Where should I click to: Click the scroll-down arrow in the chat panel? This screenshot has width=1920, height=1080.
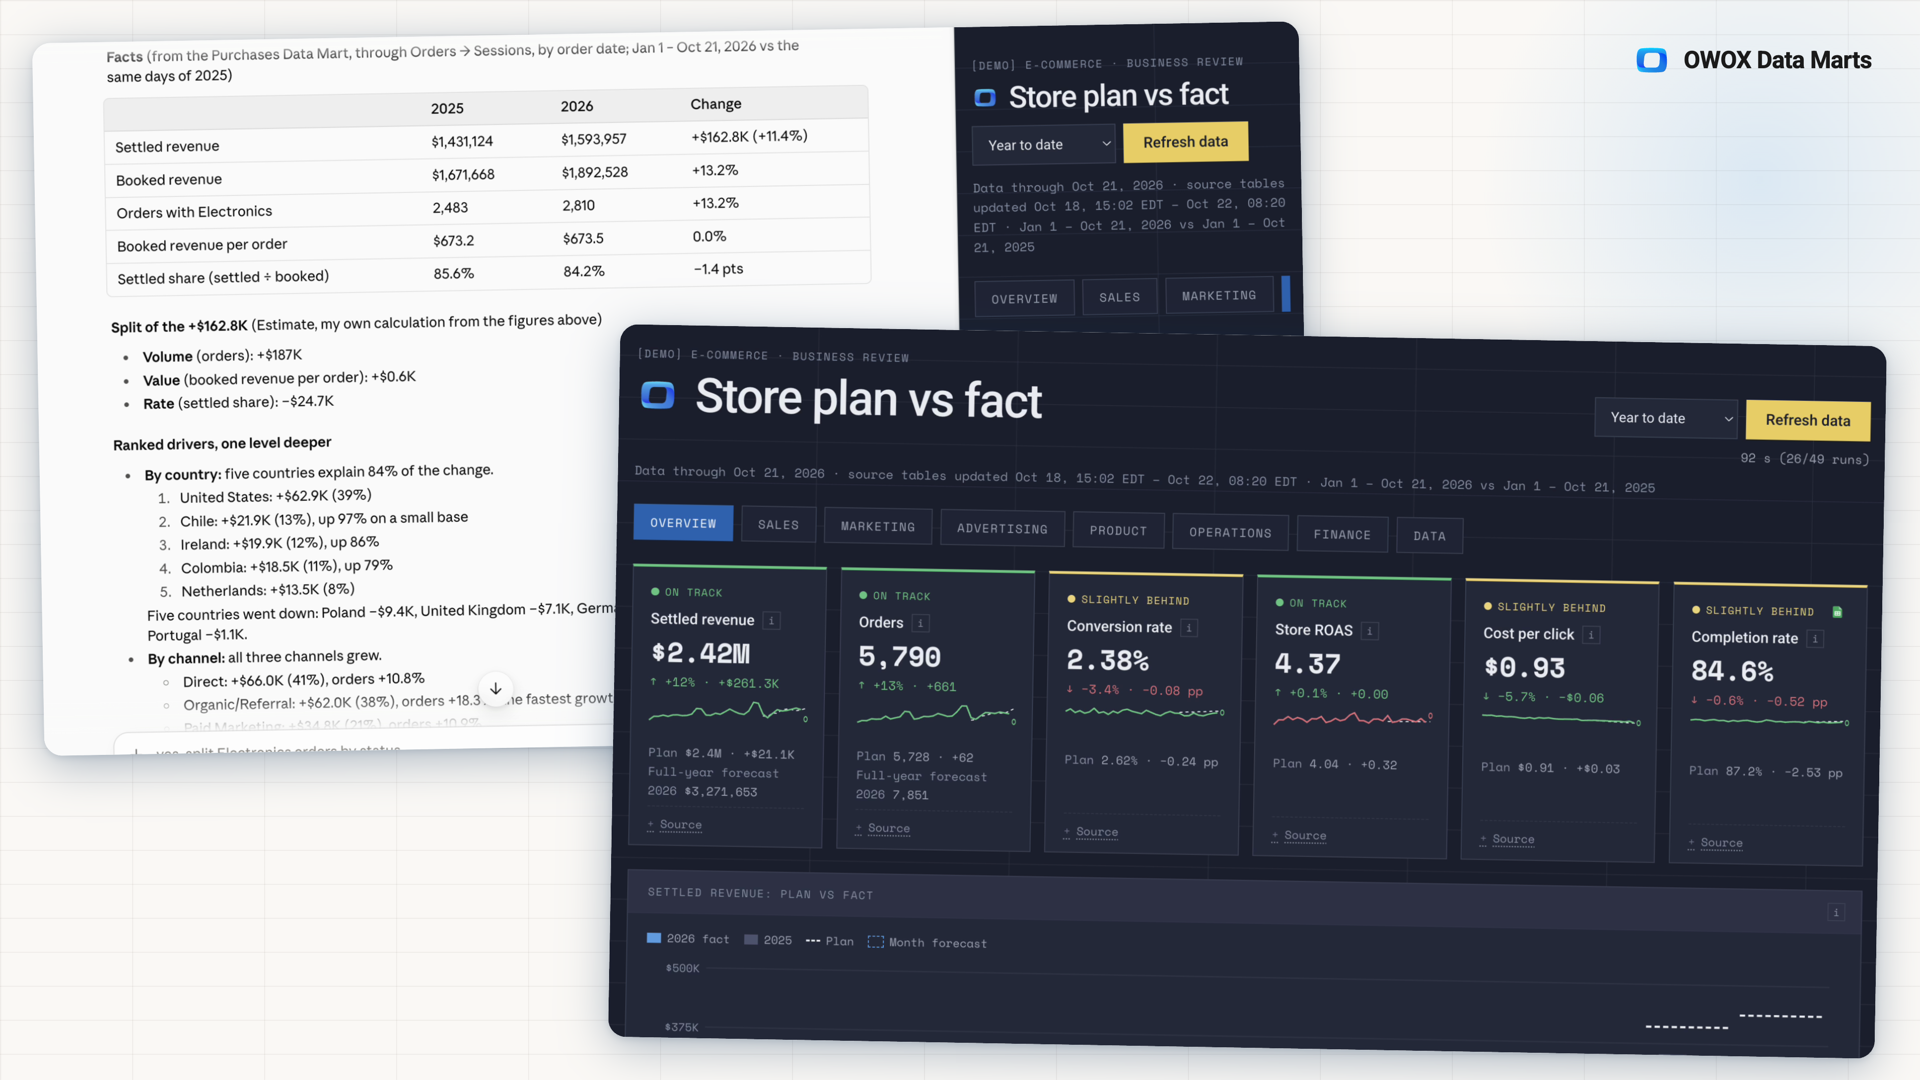[496, 689]
